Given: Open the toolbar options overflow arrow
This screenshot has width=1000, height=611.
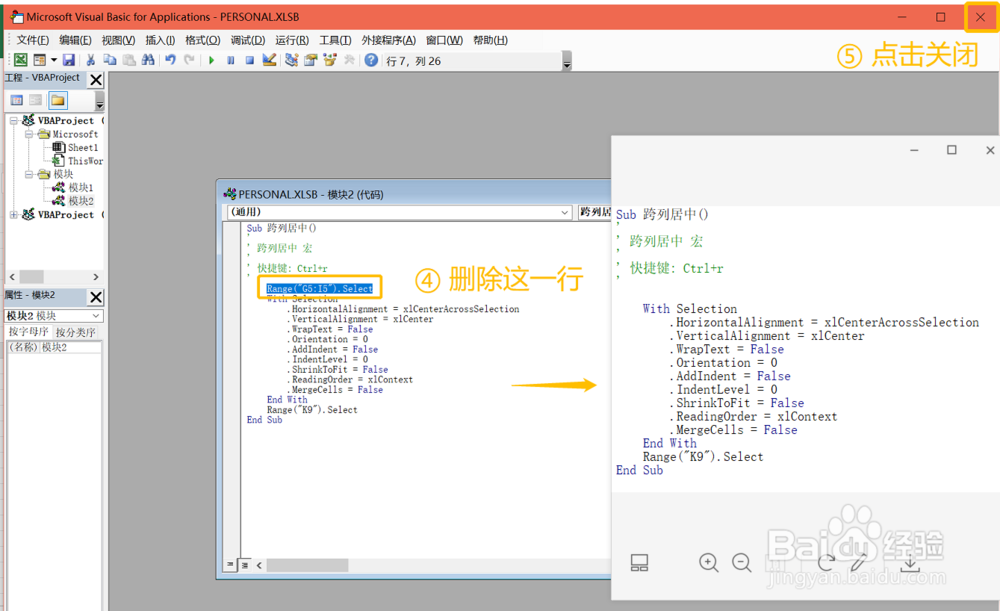Looking at the screenshot, I should (567, 63).
